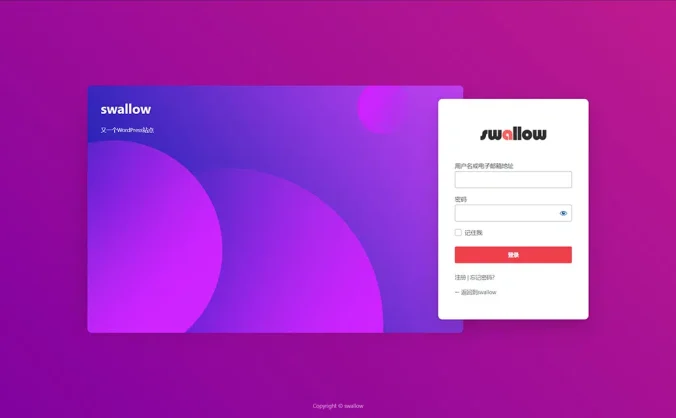Click the 用户名或电子邮箱地址 field label
The width and height of the screenshot is (676, 418).
(484, 166)
